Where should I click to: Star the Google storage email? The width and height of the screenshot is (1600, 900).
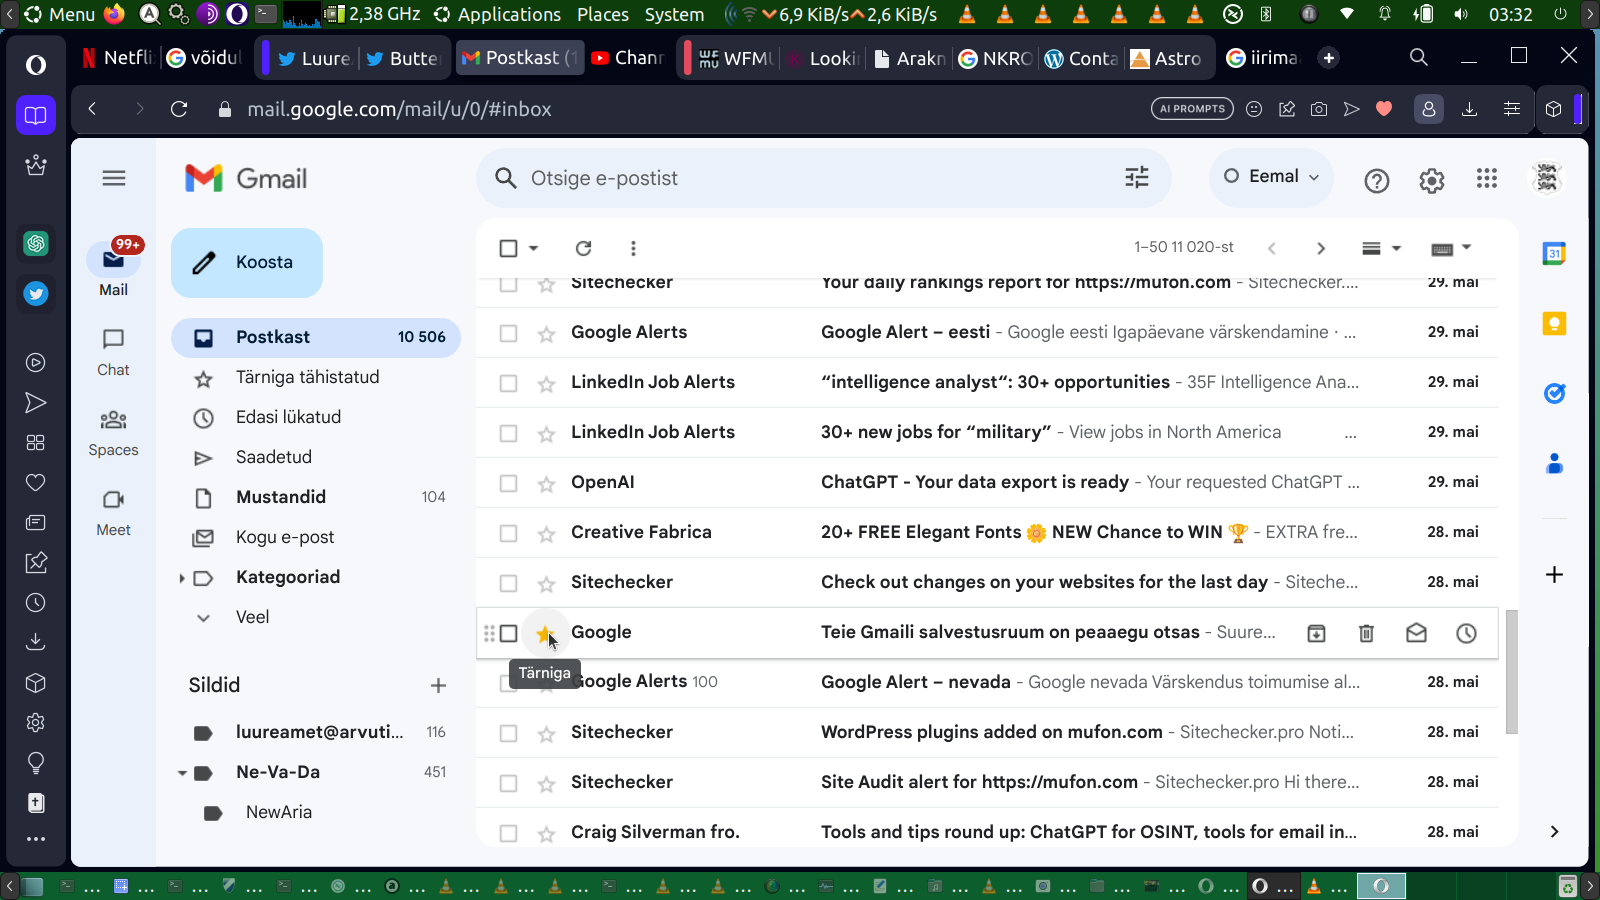(x=546, y=633)
